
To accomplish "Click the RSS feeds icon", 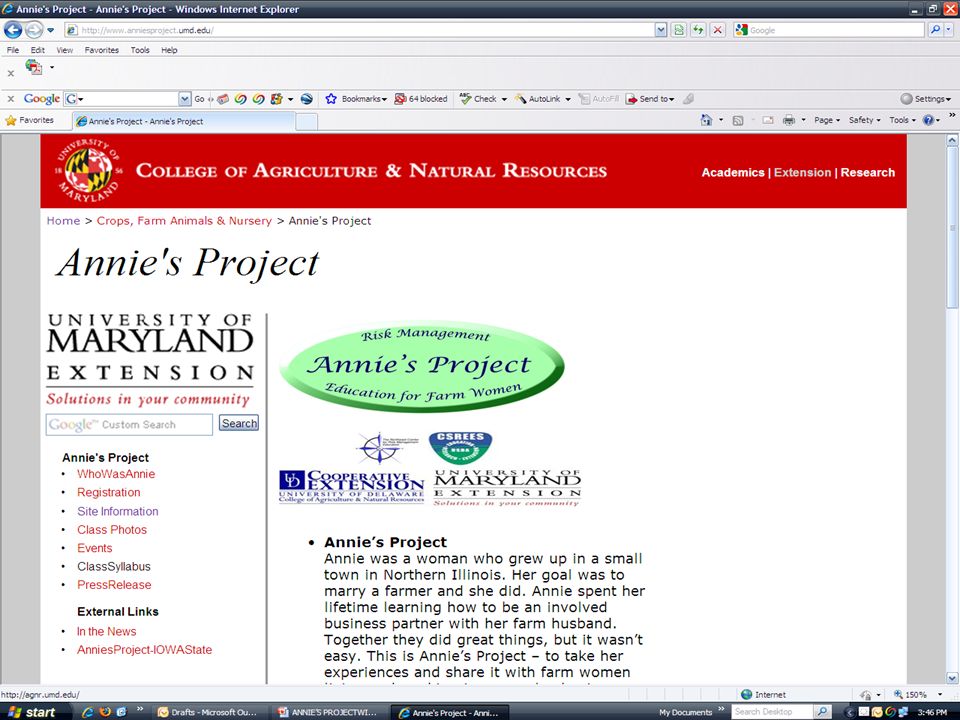I will [x=738, y=120].
